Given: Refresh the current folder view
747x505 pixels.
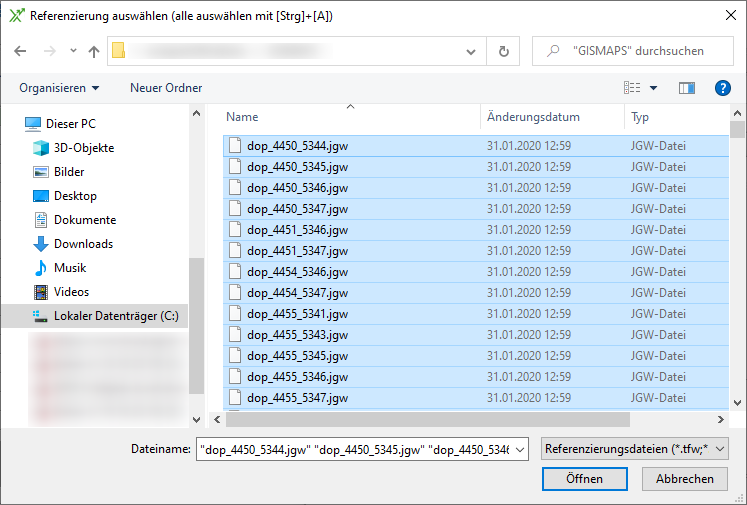Looking at the screenshot, I should [x=504, y=51].
